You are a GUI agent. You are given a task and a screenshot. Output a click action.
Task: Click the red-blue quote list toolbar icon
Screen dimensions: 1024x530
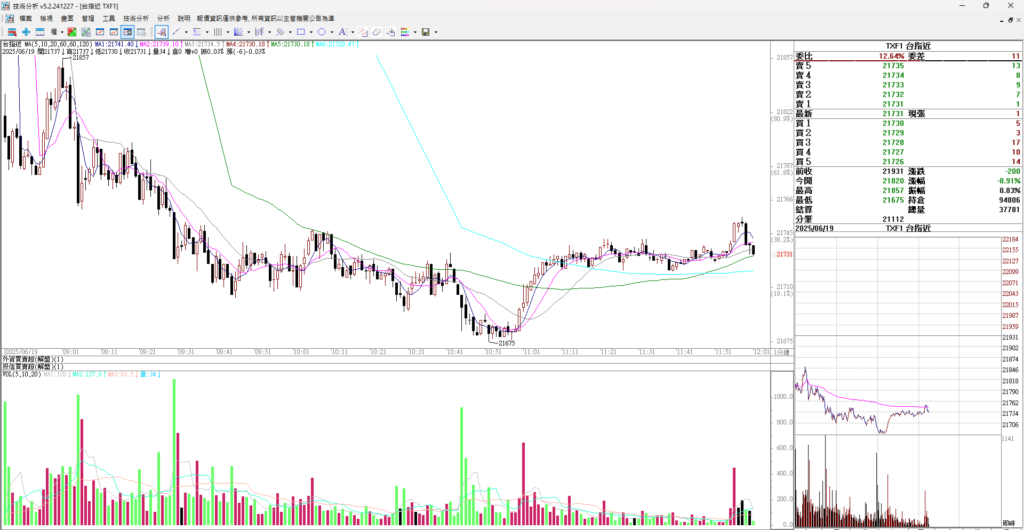coord(12,31)
